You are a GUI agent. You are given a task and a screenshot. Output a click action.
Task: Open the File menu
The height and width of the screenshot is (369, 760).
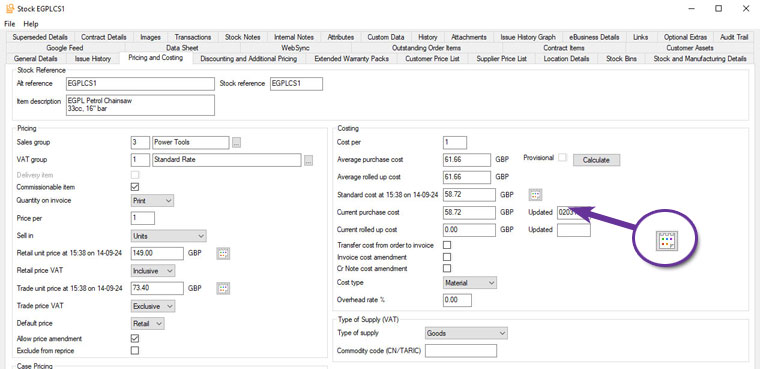tap(10, 24)
